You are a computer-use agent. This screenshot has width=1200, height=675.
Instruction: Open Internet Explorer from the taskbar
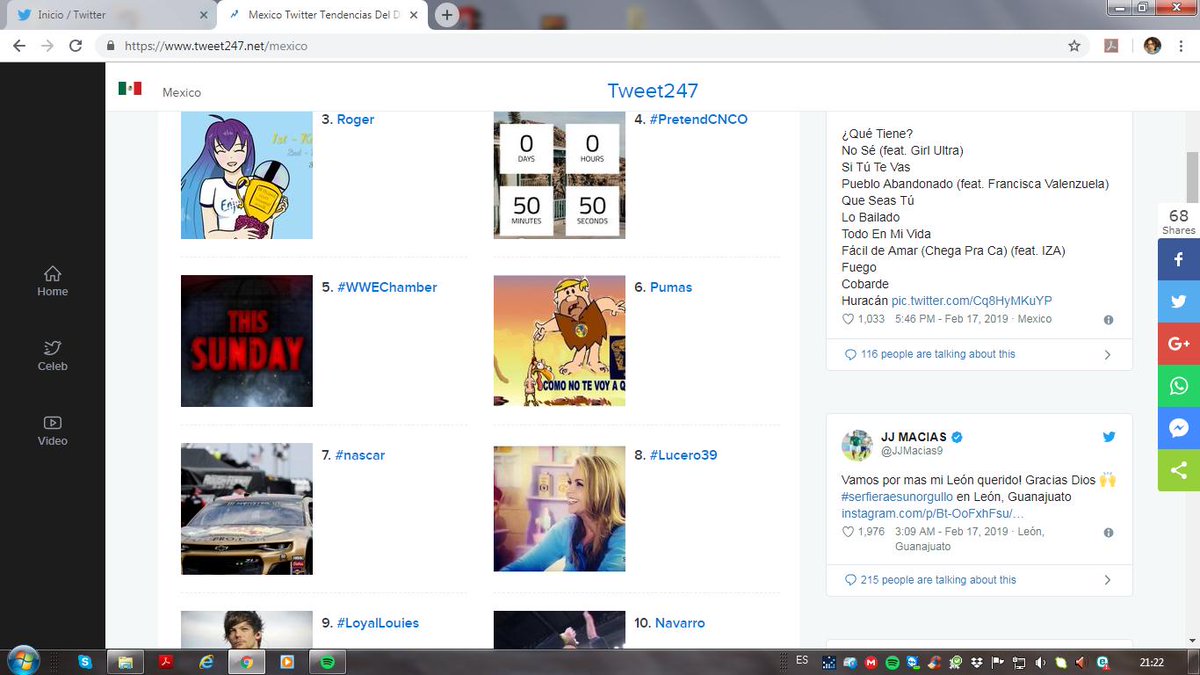point(206,662)
